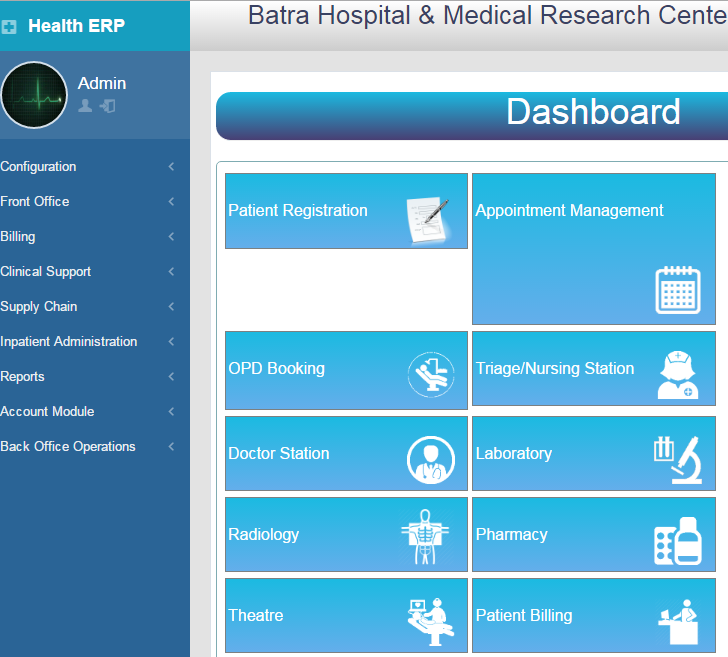Open the OPD Booking tile
This screenshot has width=728, height=657.
346,370
